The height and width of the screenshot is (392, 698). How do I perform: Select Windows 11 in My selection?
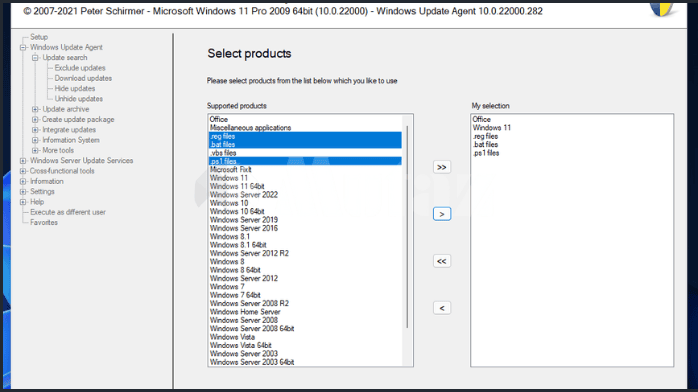[x=572, y=128]
